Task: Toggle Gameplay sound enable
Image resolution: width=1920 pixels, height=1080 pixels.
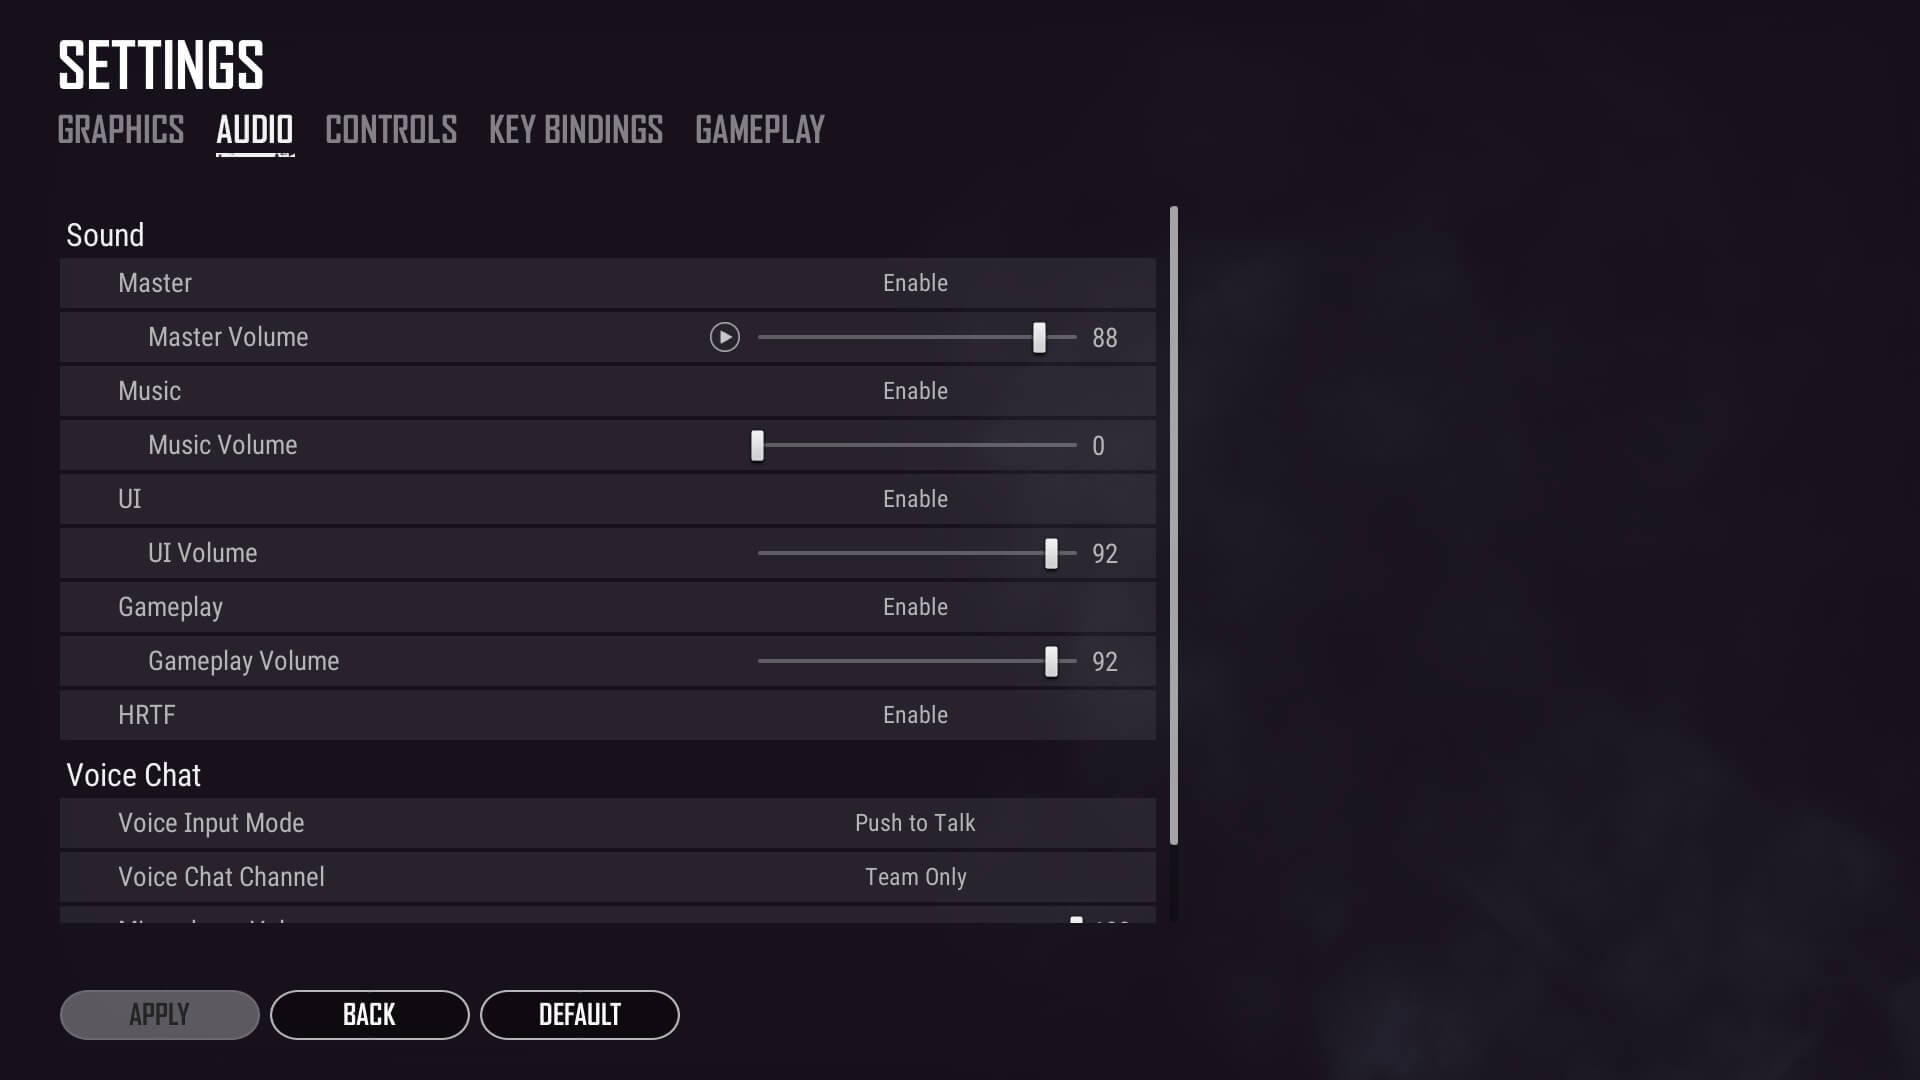Action: coord(915,607)
